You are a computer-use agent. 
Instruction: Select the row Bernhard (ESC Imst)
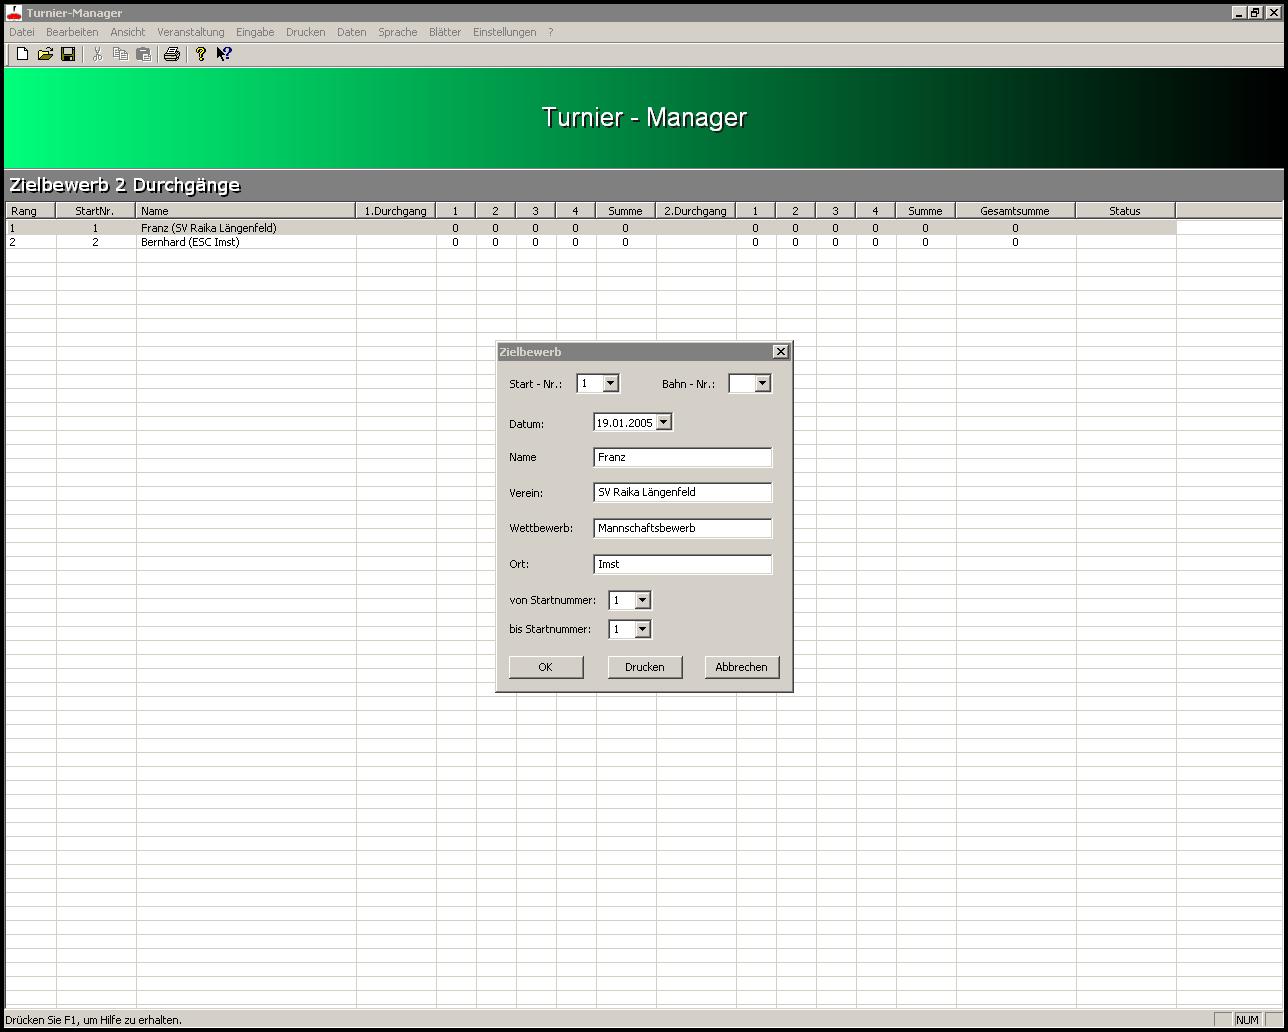(x=590, y=242)
